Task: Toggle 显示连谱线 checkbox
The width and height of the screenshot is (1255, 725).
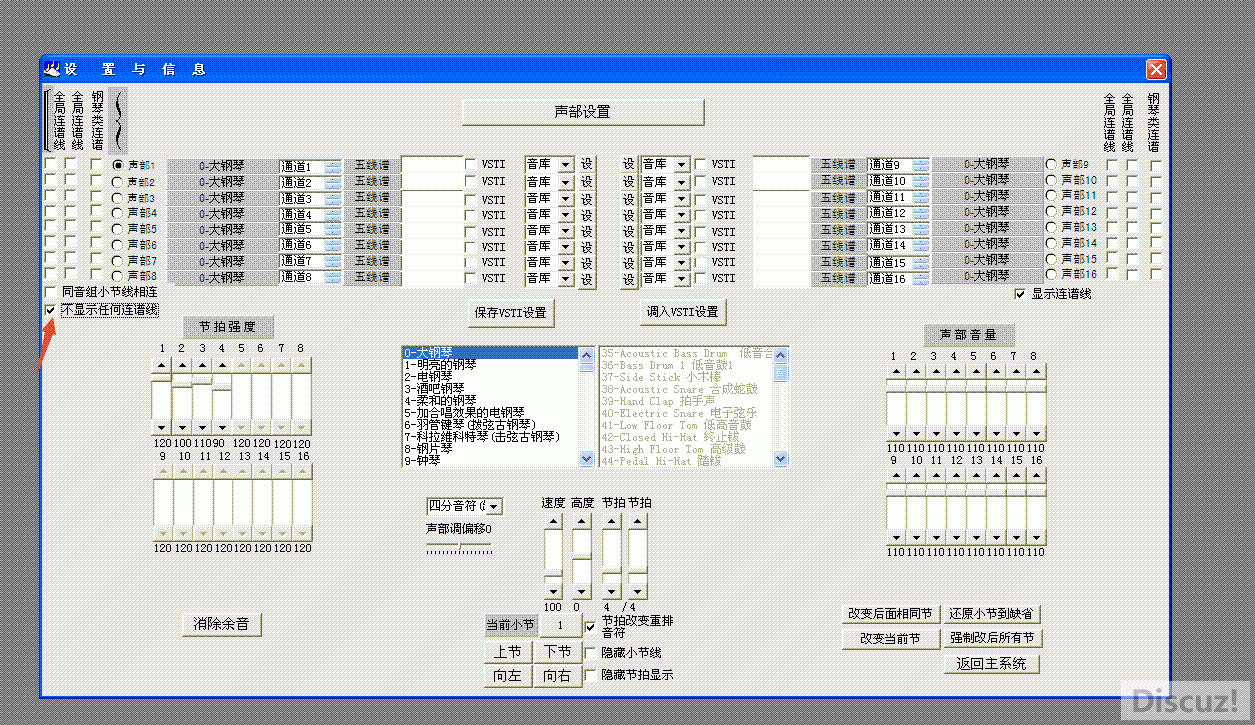Action: [x=1020, y=294]
